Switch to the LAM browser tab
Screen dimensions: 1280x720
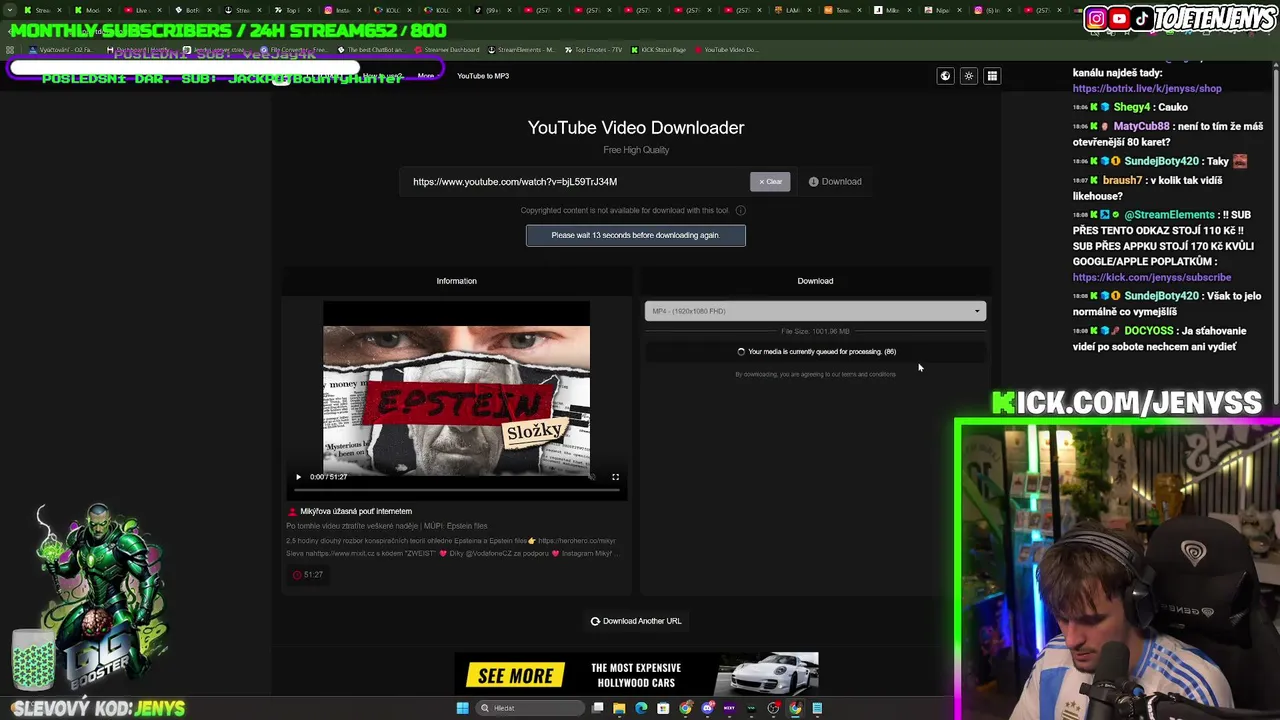pyautogui.click(x=791, y=10)
